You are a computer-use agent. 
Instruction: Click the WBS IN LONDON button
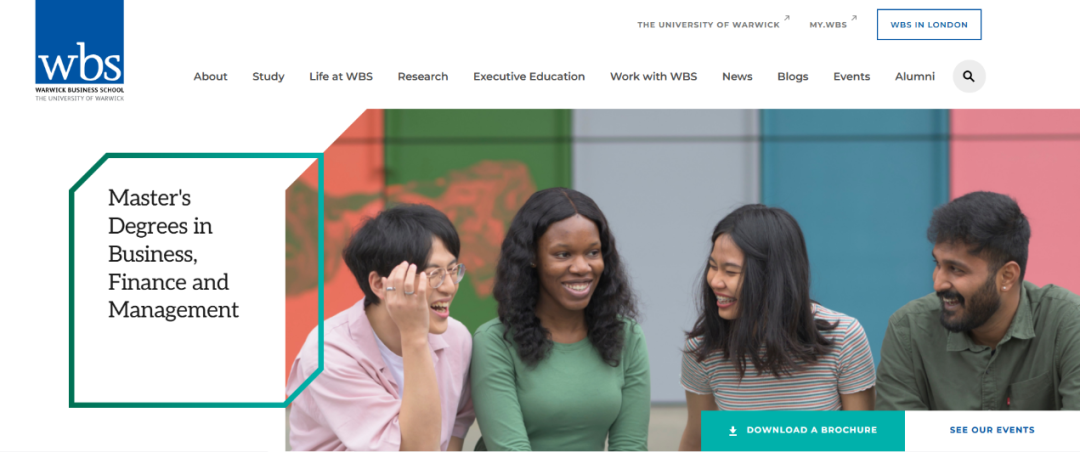click(x=929, y=25)
